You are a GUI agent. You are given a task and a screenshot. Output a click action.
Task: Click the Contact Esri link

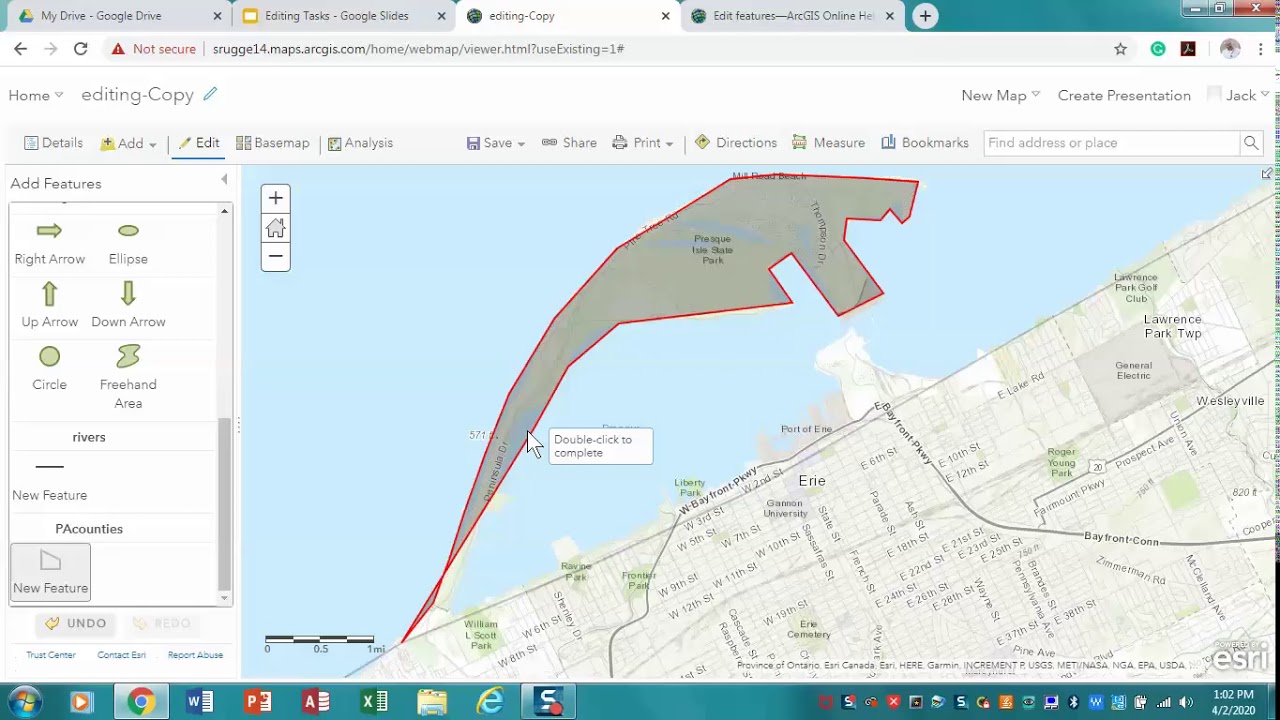121,655
